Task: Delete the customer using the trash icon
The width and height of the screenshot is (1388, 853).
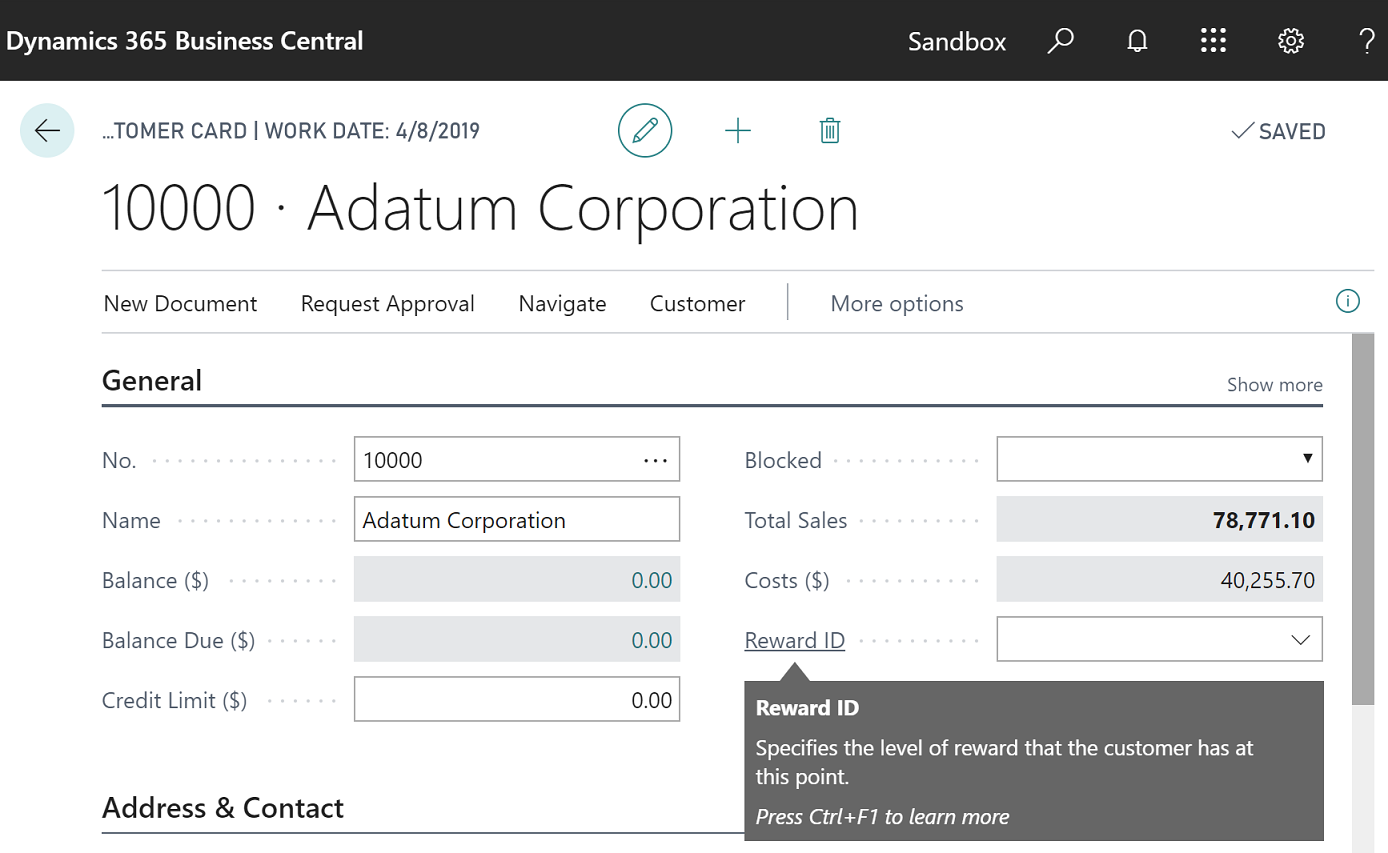Action: pyautogui.click(x=829, y=130)
